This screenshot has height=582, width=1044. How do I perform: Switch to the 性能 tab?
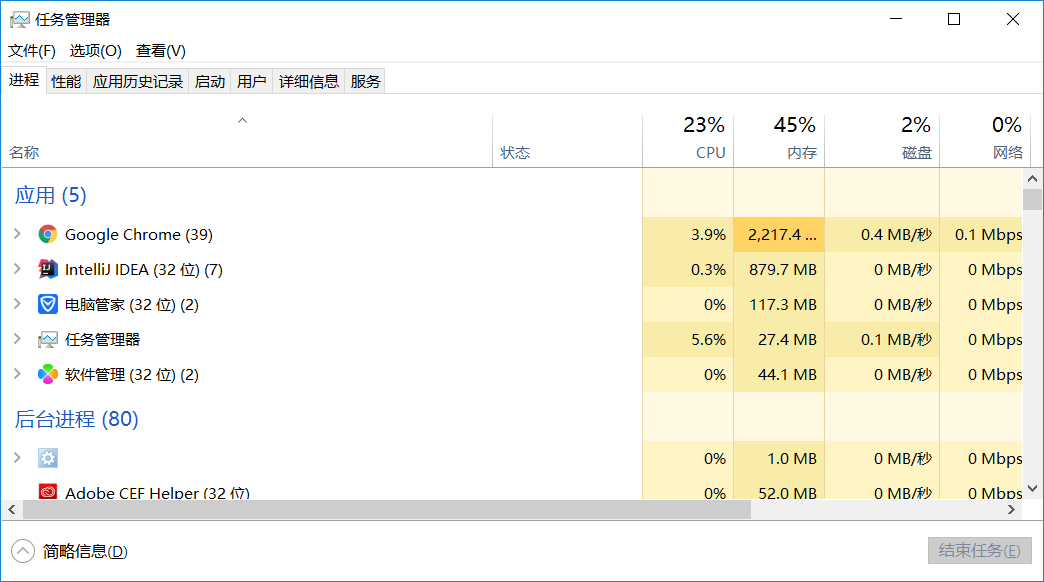click(65, 81)
